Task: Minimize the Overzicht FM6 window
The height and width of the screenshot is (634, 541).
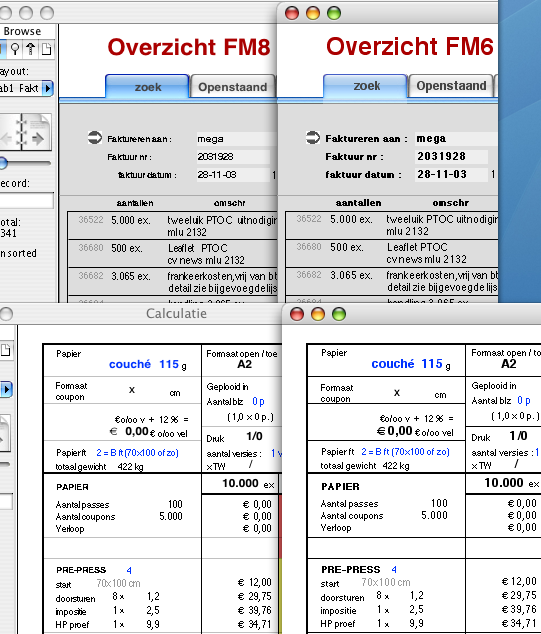Action: 313,13
